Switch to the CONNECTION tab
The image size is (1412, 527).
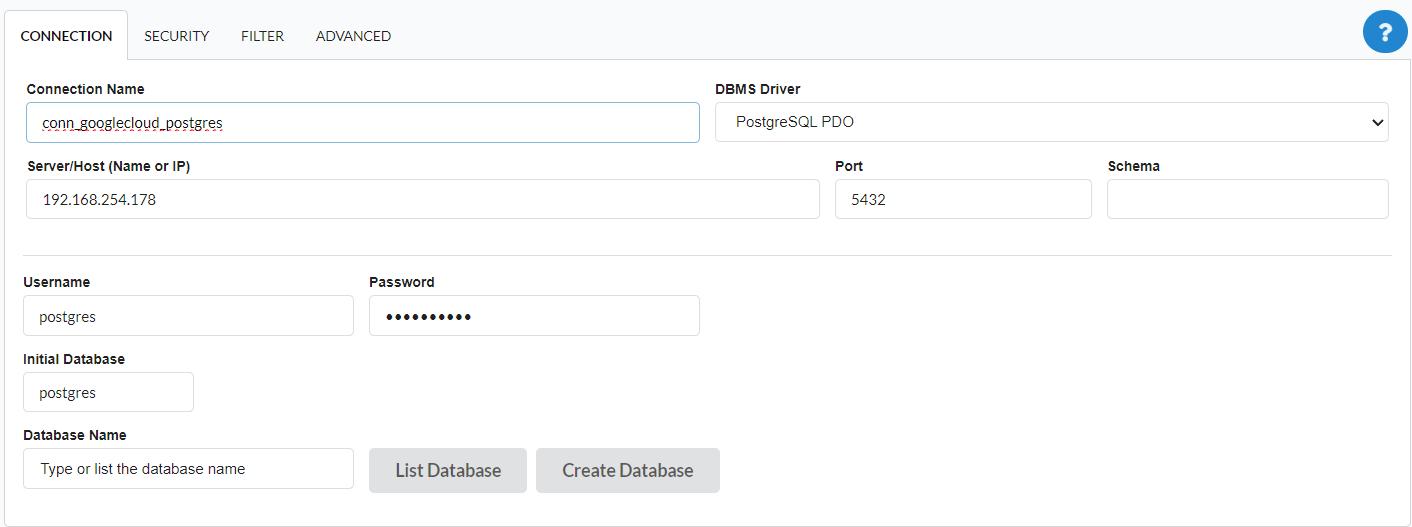pos(66,36)
